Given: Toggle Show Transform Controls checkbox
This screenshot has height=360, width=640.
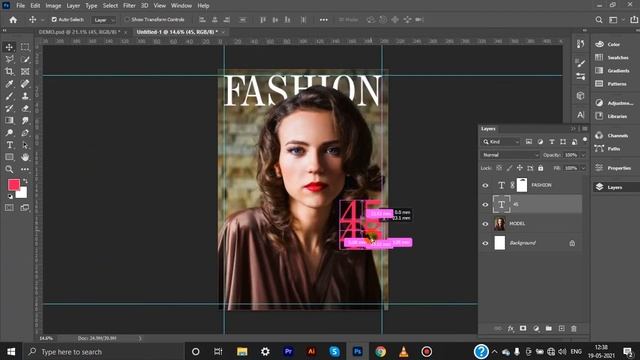Looking at the screenshot, I should click(127, 20).
